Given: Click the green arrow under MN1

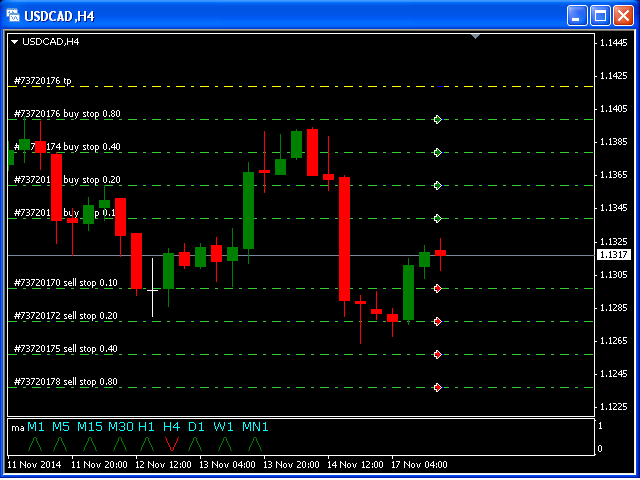Looking at the screenshot, I should click(x=255, y=443).
